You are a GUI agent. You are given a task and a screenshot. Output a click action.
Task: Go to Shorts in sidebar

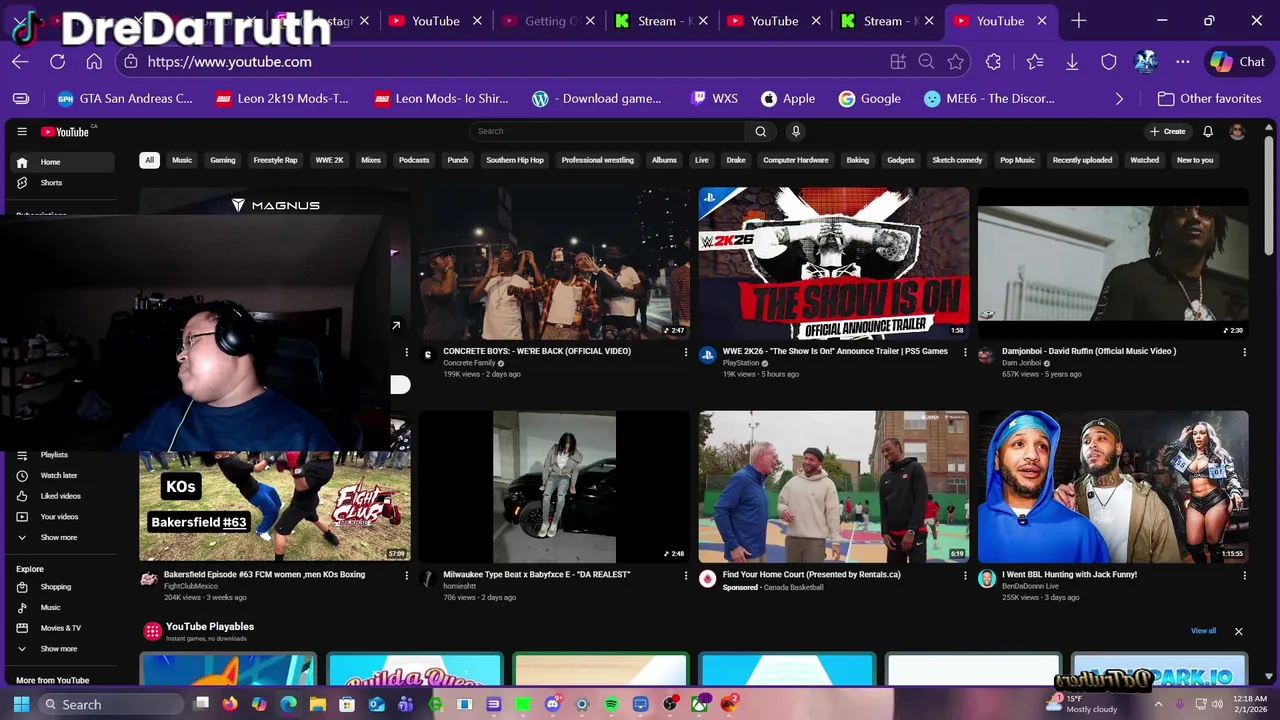click(x=62, y=183)
